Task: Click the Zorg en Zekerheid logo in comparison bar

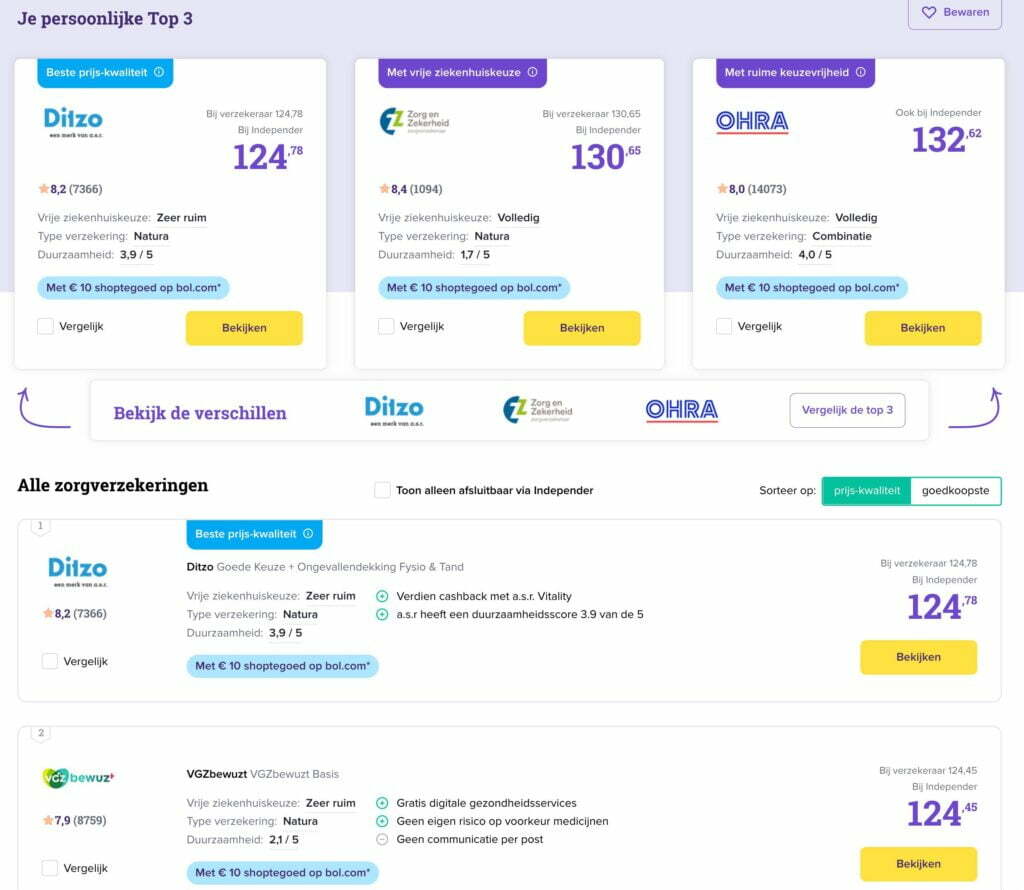Action: click(537, 410)
